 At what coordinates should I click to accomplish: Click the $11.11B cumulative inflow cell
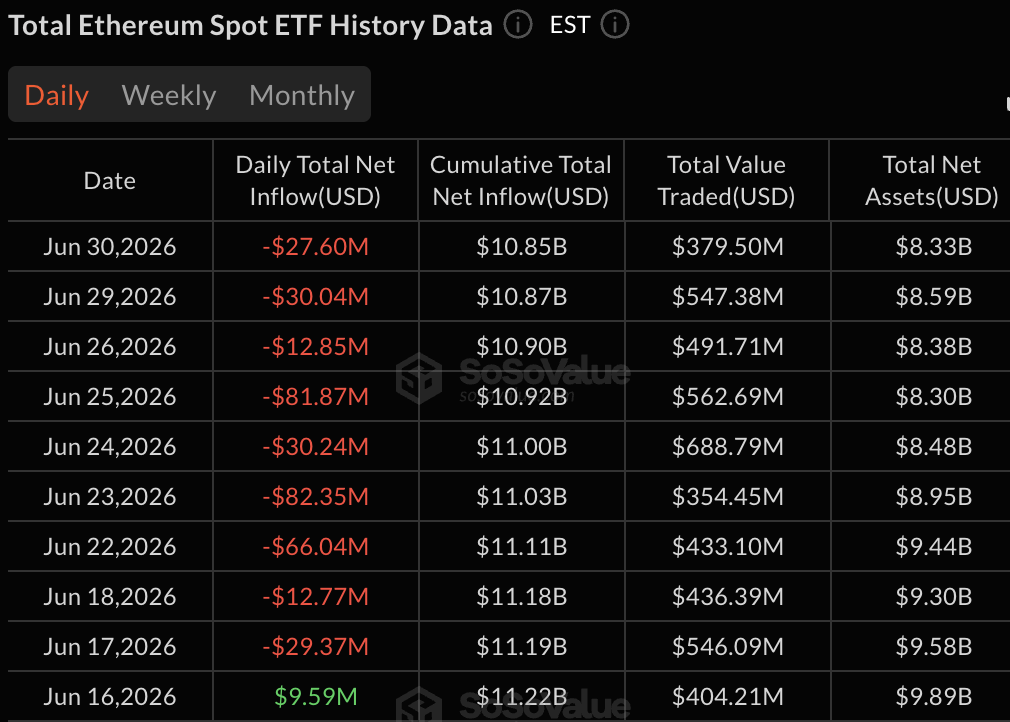coord(522,547)
